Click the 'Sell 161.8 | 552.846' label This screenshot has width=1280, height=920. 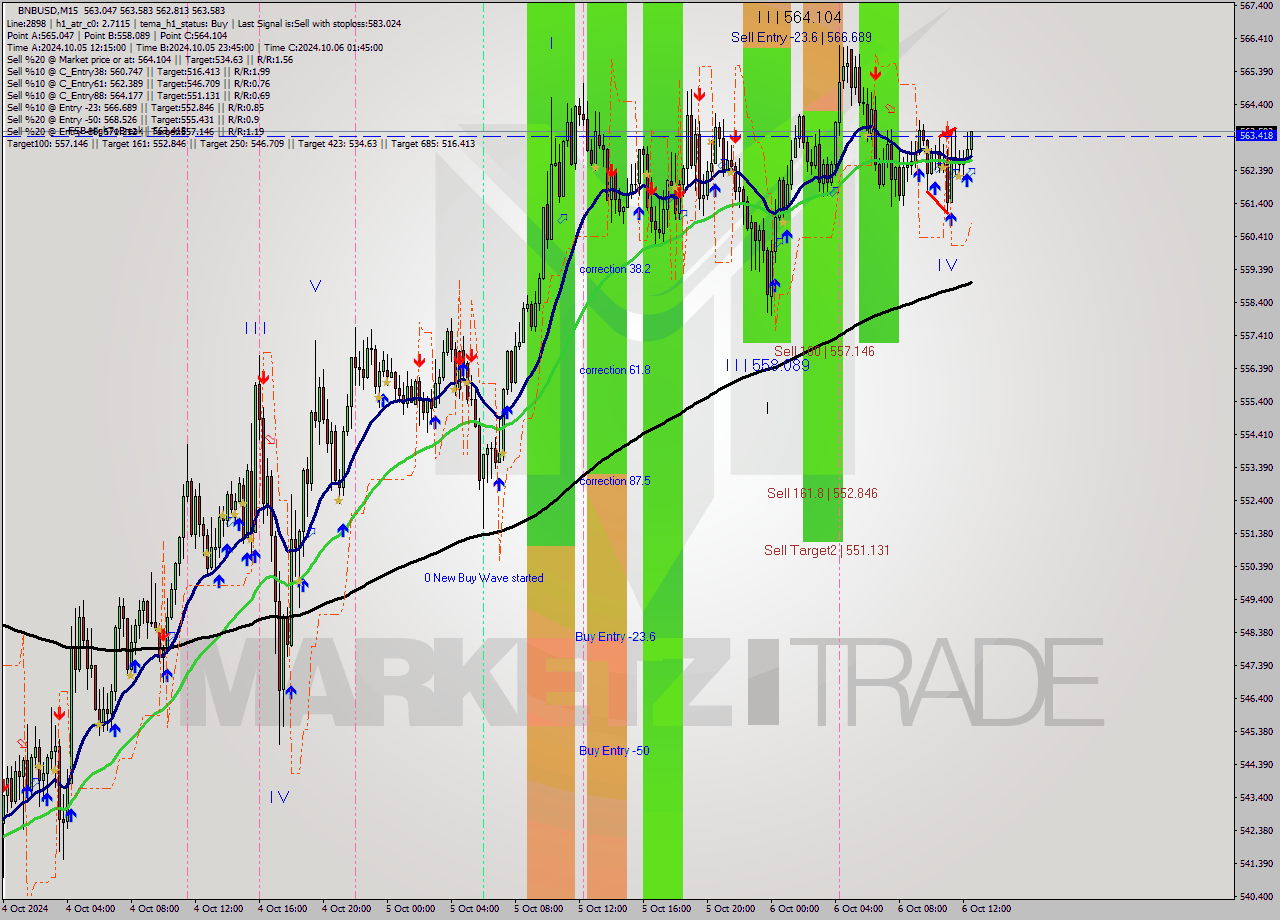pos(822,493)
